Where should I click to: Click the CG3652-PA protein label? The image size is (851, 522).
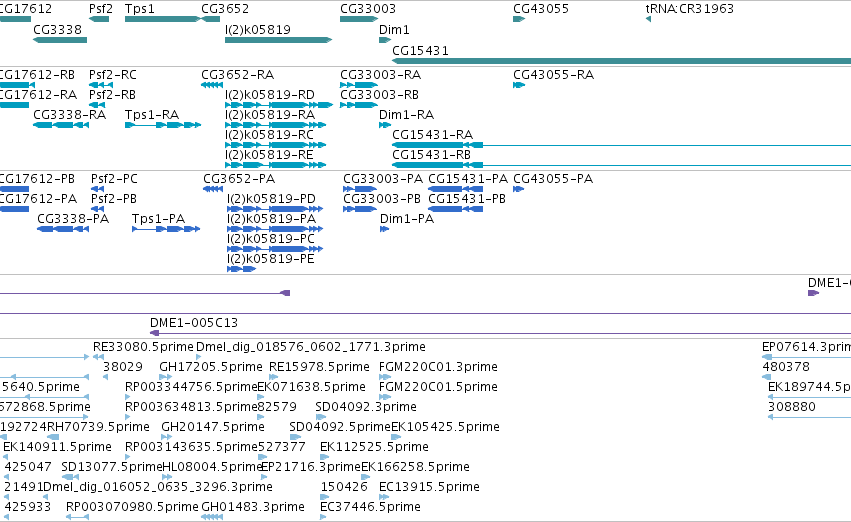[x=239, y=179]
